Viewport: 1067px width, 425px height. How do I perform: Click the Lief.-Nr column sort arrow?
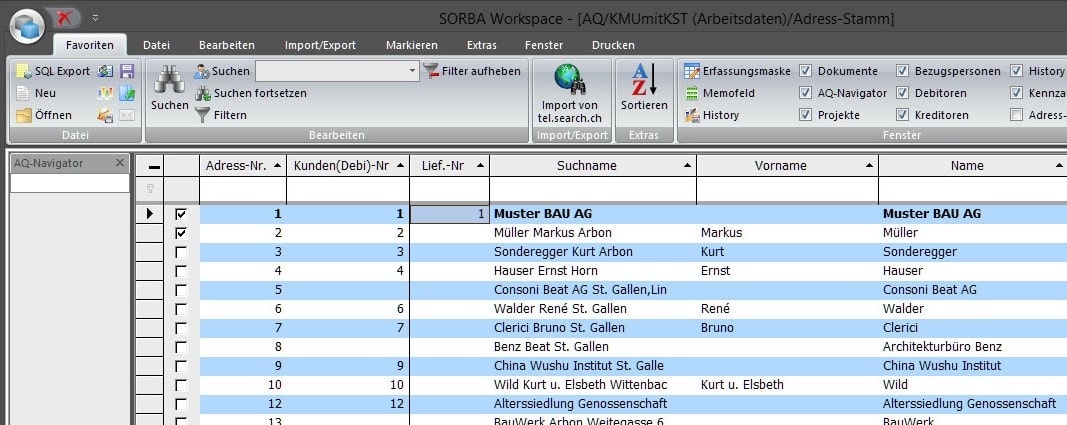click(480, 165)
